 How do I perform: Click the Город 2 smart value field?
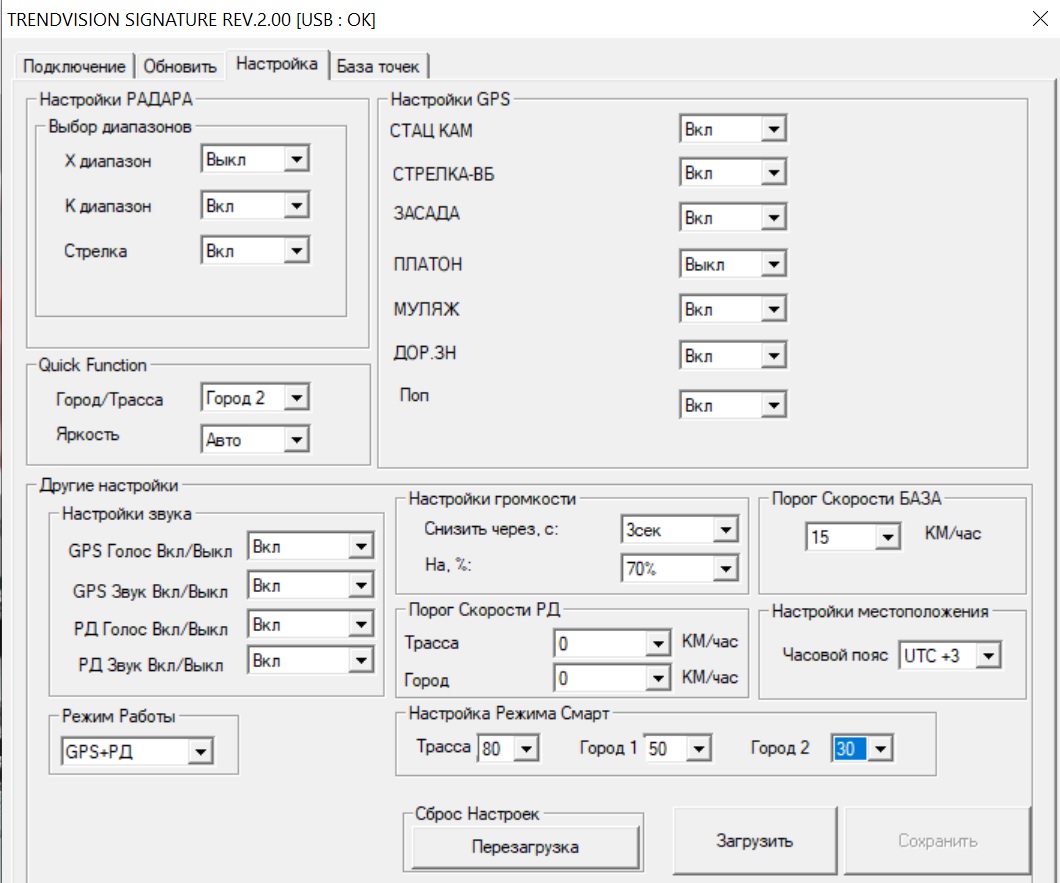848,749
